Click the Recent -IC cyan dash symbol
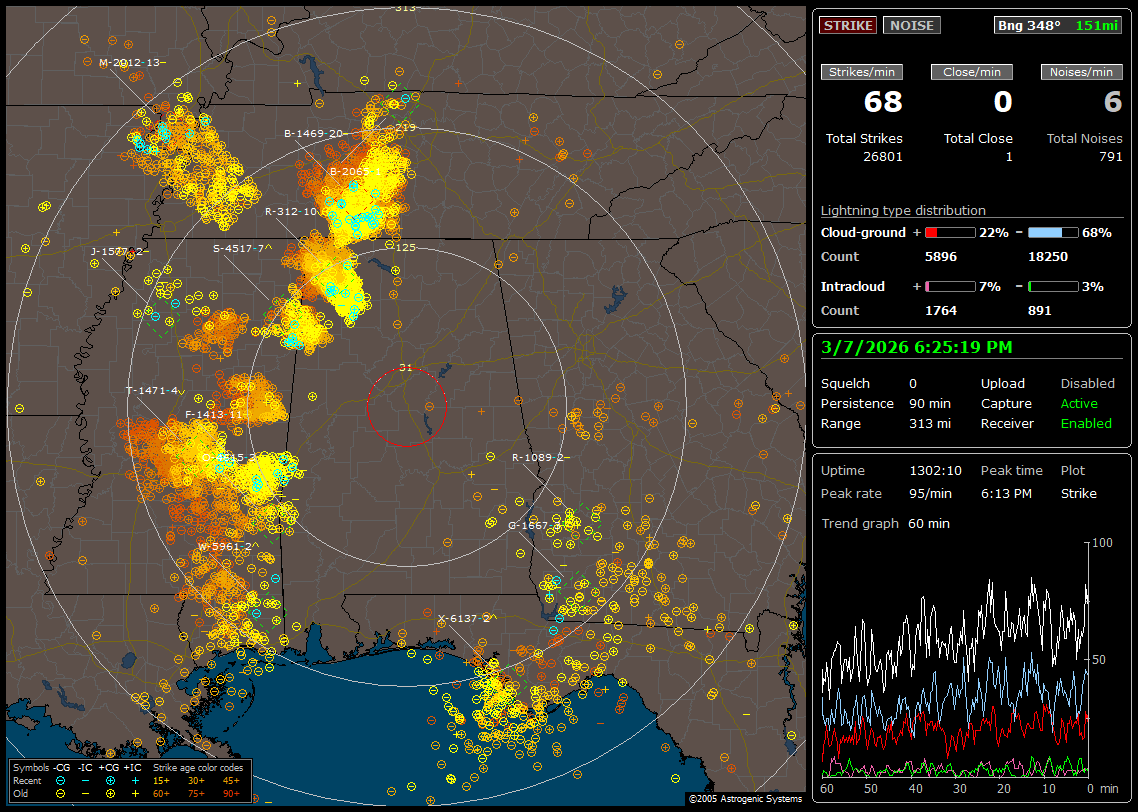This screenshot has width=1138, height=812. (x=86, y=779)
